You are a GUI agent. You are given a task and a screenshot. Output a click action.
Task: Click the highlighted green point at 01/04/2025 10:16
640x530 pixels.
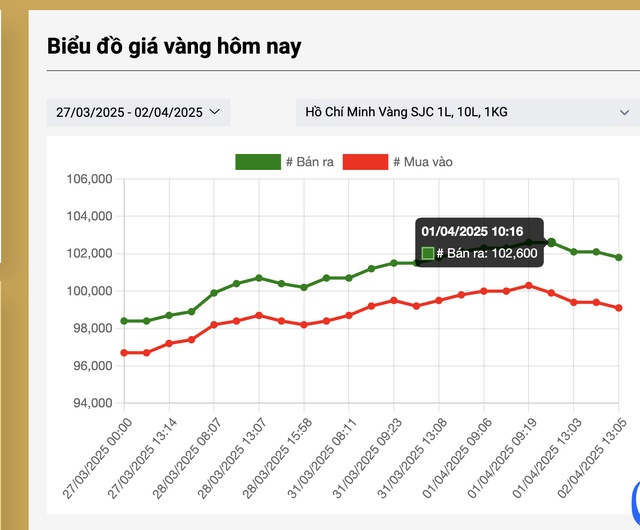551,243
